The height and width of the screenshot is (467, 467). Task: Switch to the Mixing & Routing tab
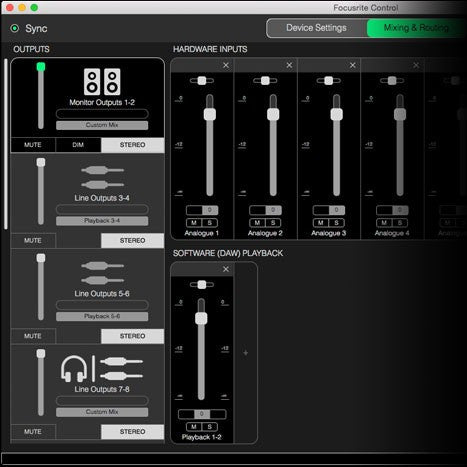tap(416, 28)
